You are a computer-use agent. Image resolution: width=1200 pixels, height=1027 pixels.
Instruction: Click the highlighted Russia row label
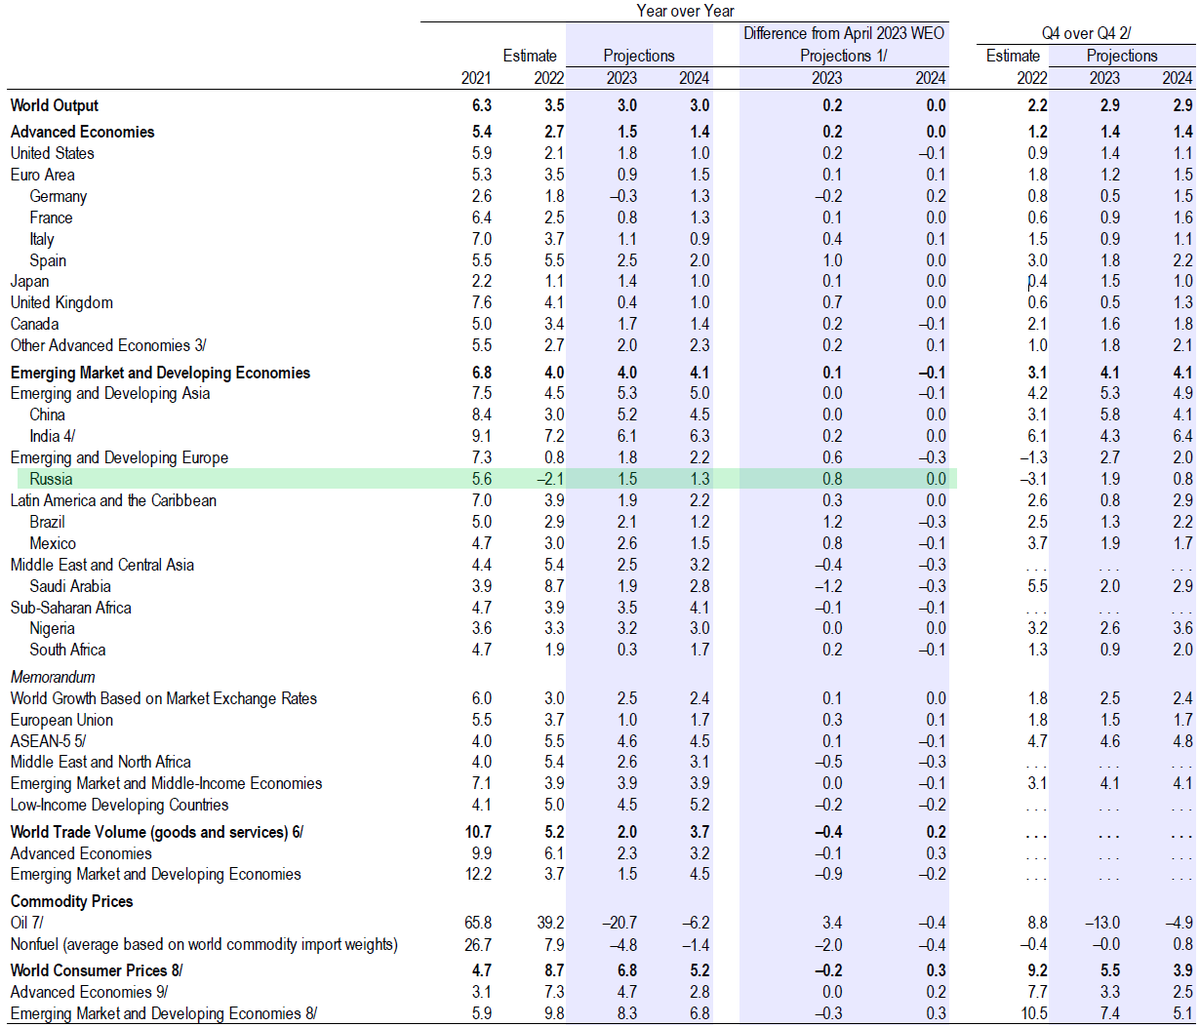pos(51,479)
